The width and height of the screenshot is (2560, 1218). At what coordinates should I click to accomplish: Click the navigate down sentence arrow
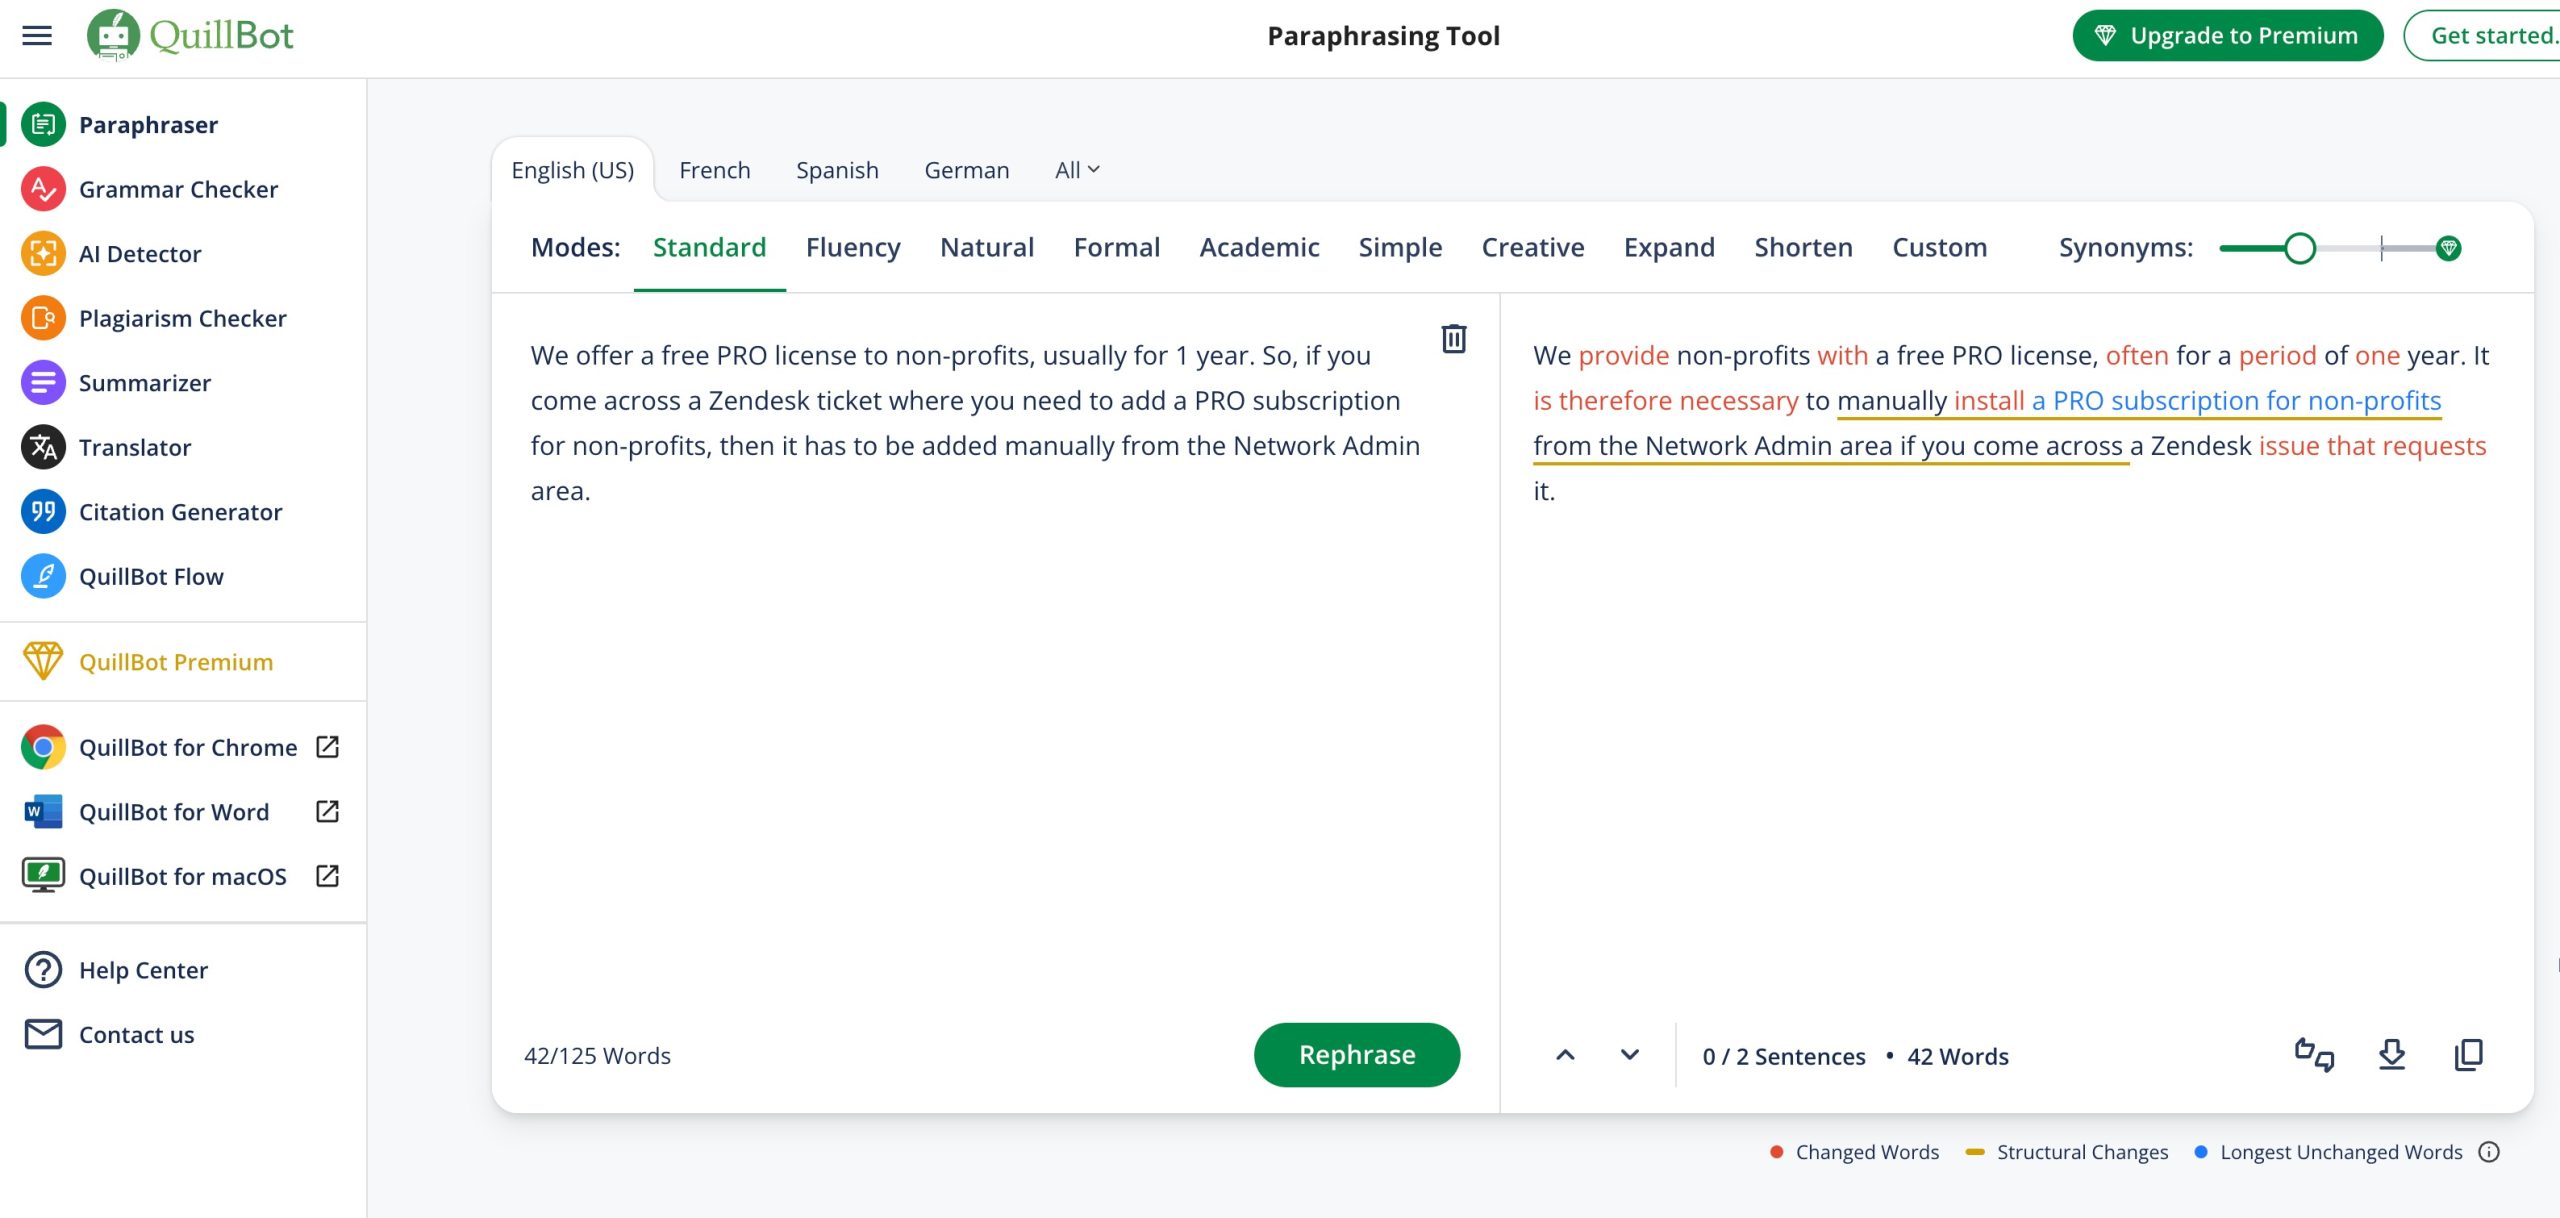pyautogui.click(x=1628, y=1055)
